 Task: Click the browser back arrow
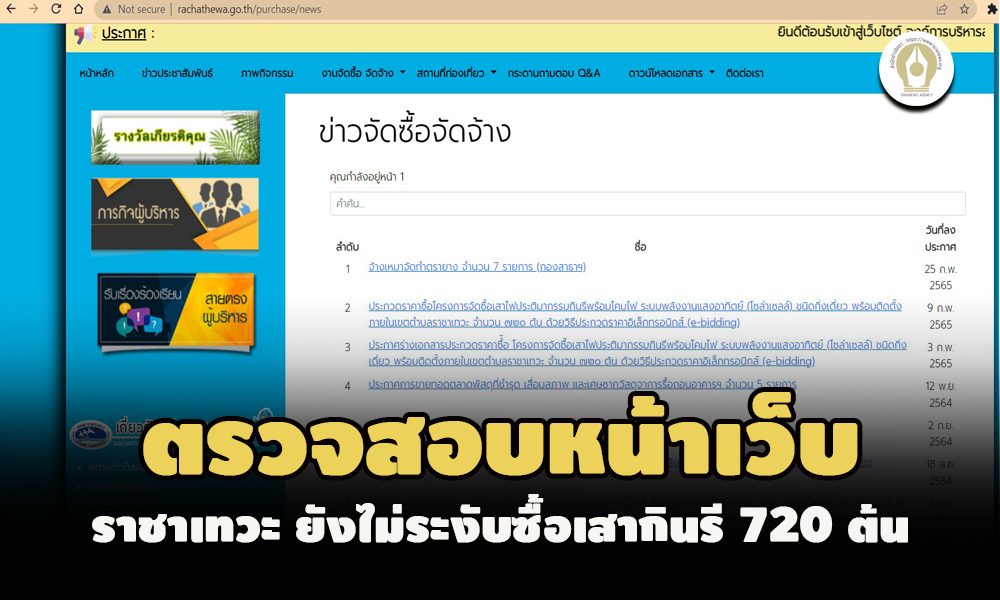(11, 9)
